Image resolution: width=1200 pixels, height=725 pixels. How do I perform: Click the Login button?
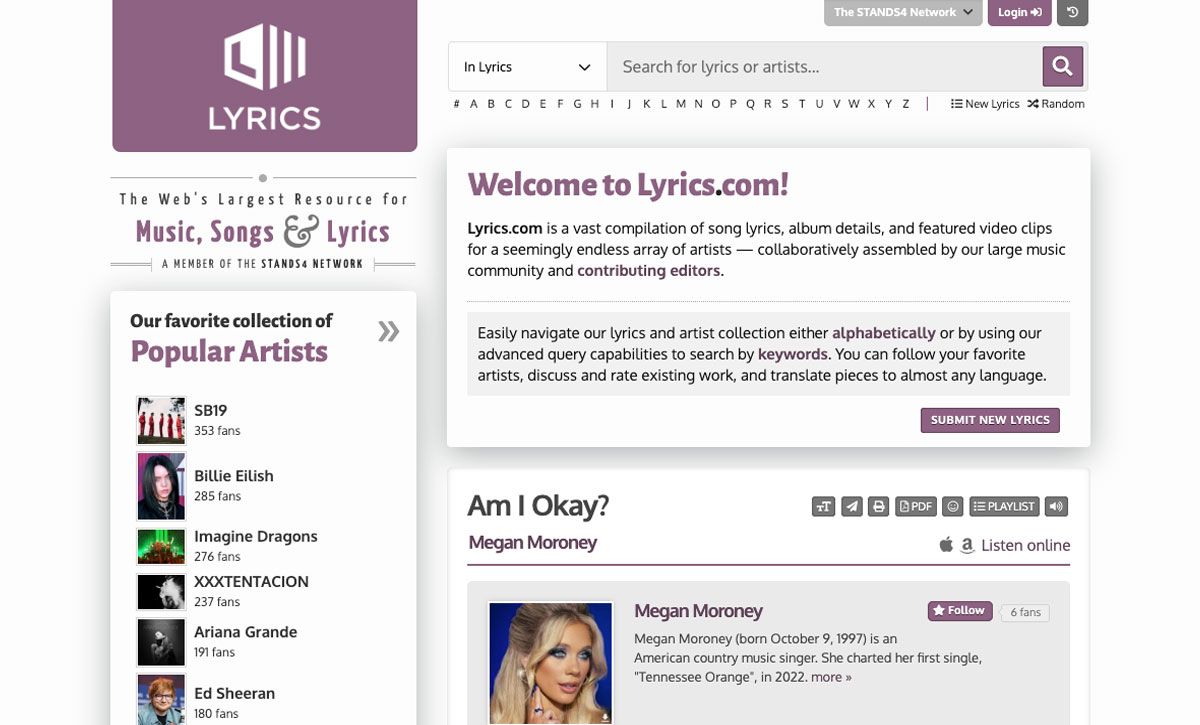pyautogui.click(x=1019, y=12)
